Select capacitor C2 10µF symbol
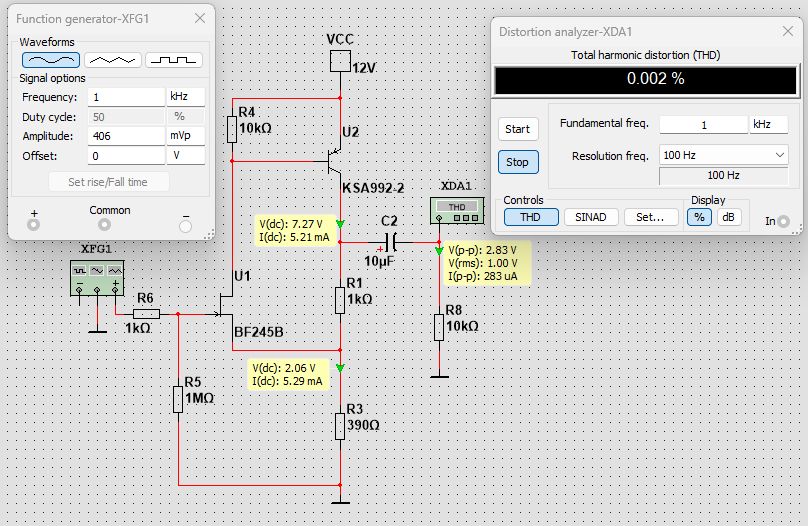This screenshot has width=808, height=526. [393, 242]
